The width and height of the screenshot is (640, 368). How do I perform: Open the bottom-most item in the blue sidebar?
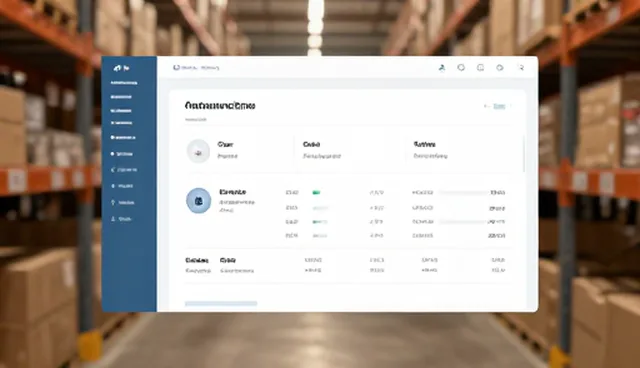coord(121,219)
